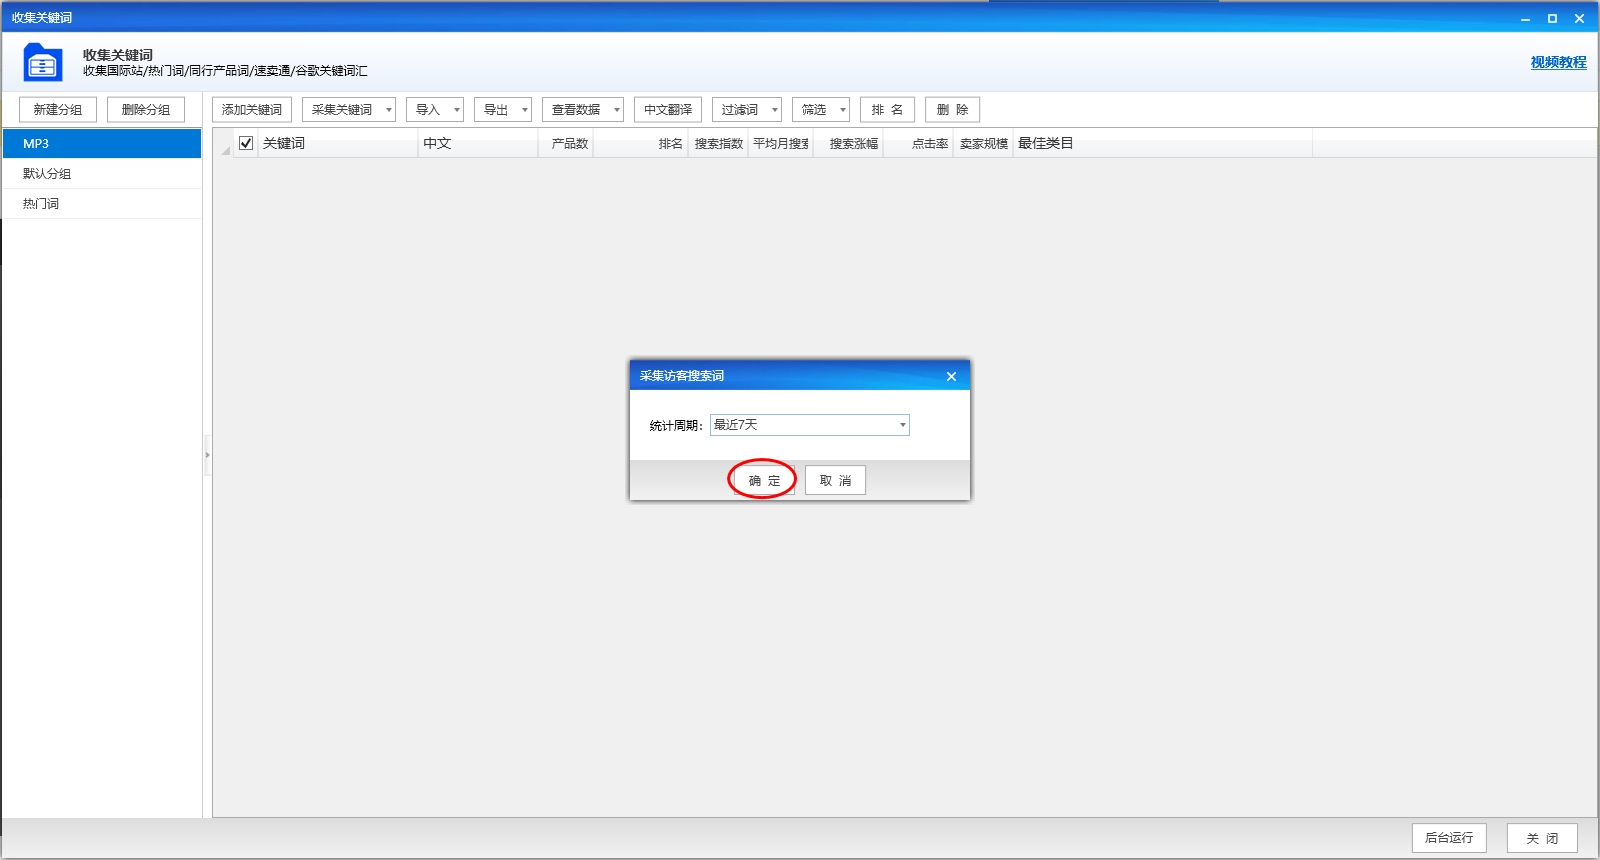Open the 统计周期 dropdown showing 最近7天

[x=809, y=425]
